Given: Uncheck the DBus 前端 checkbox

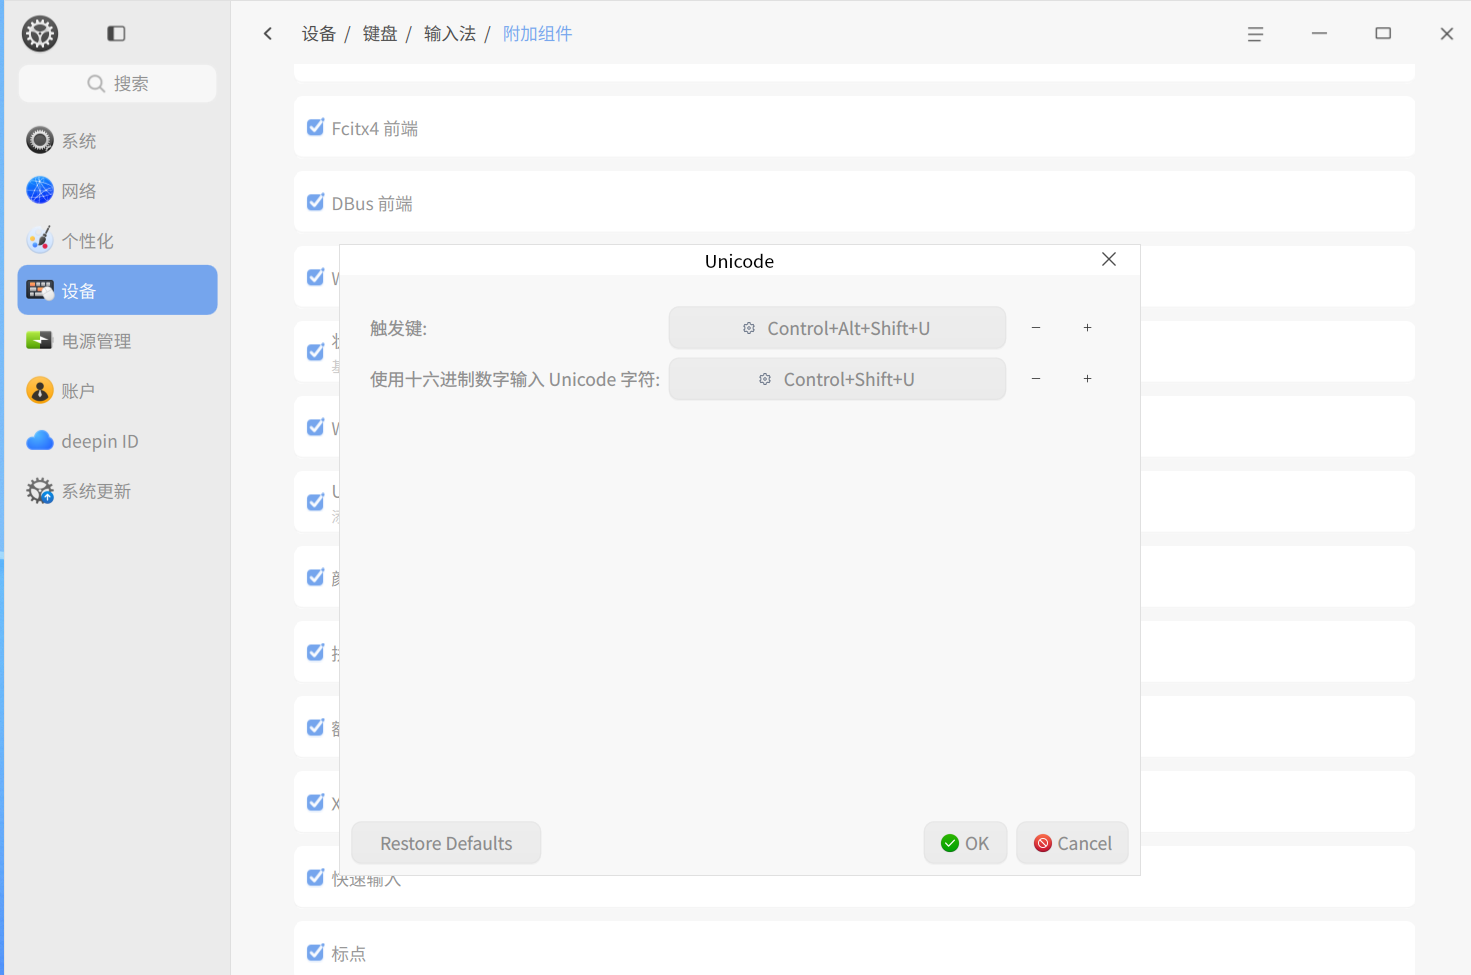Looking at the screenshot, I should point(315,202).
